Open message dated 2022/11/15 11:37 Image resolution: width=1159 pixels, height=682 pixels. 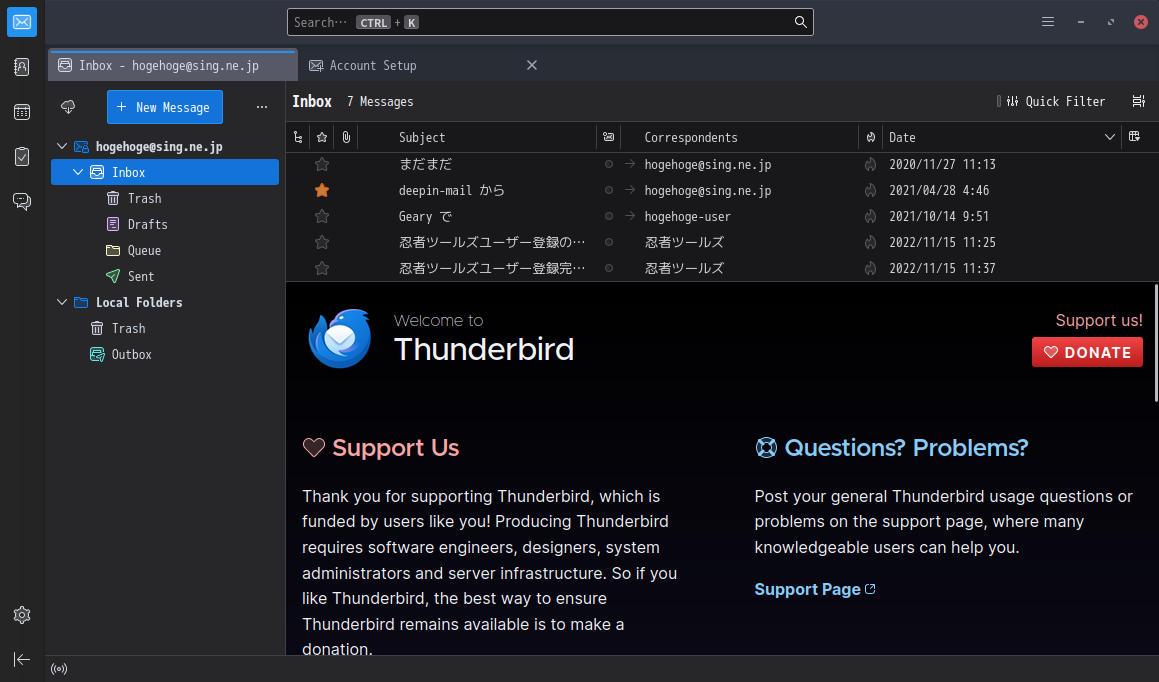click(722, 268)
